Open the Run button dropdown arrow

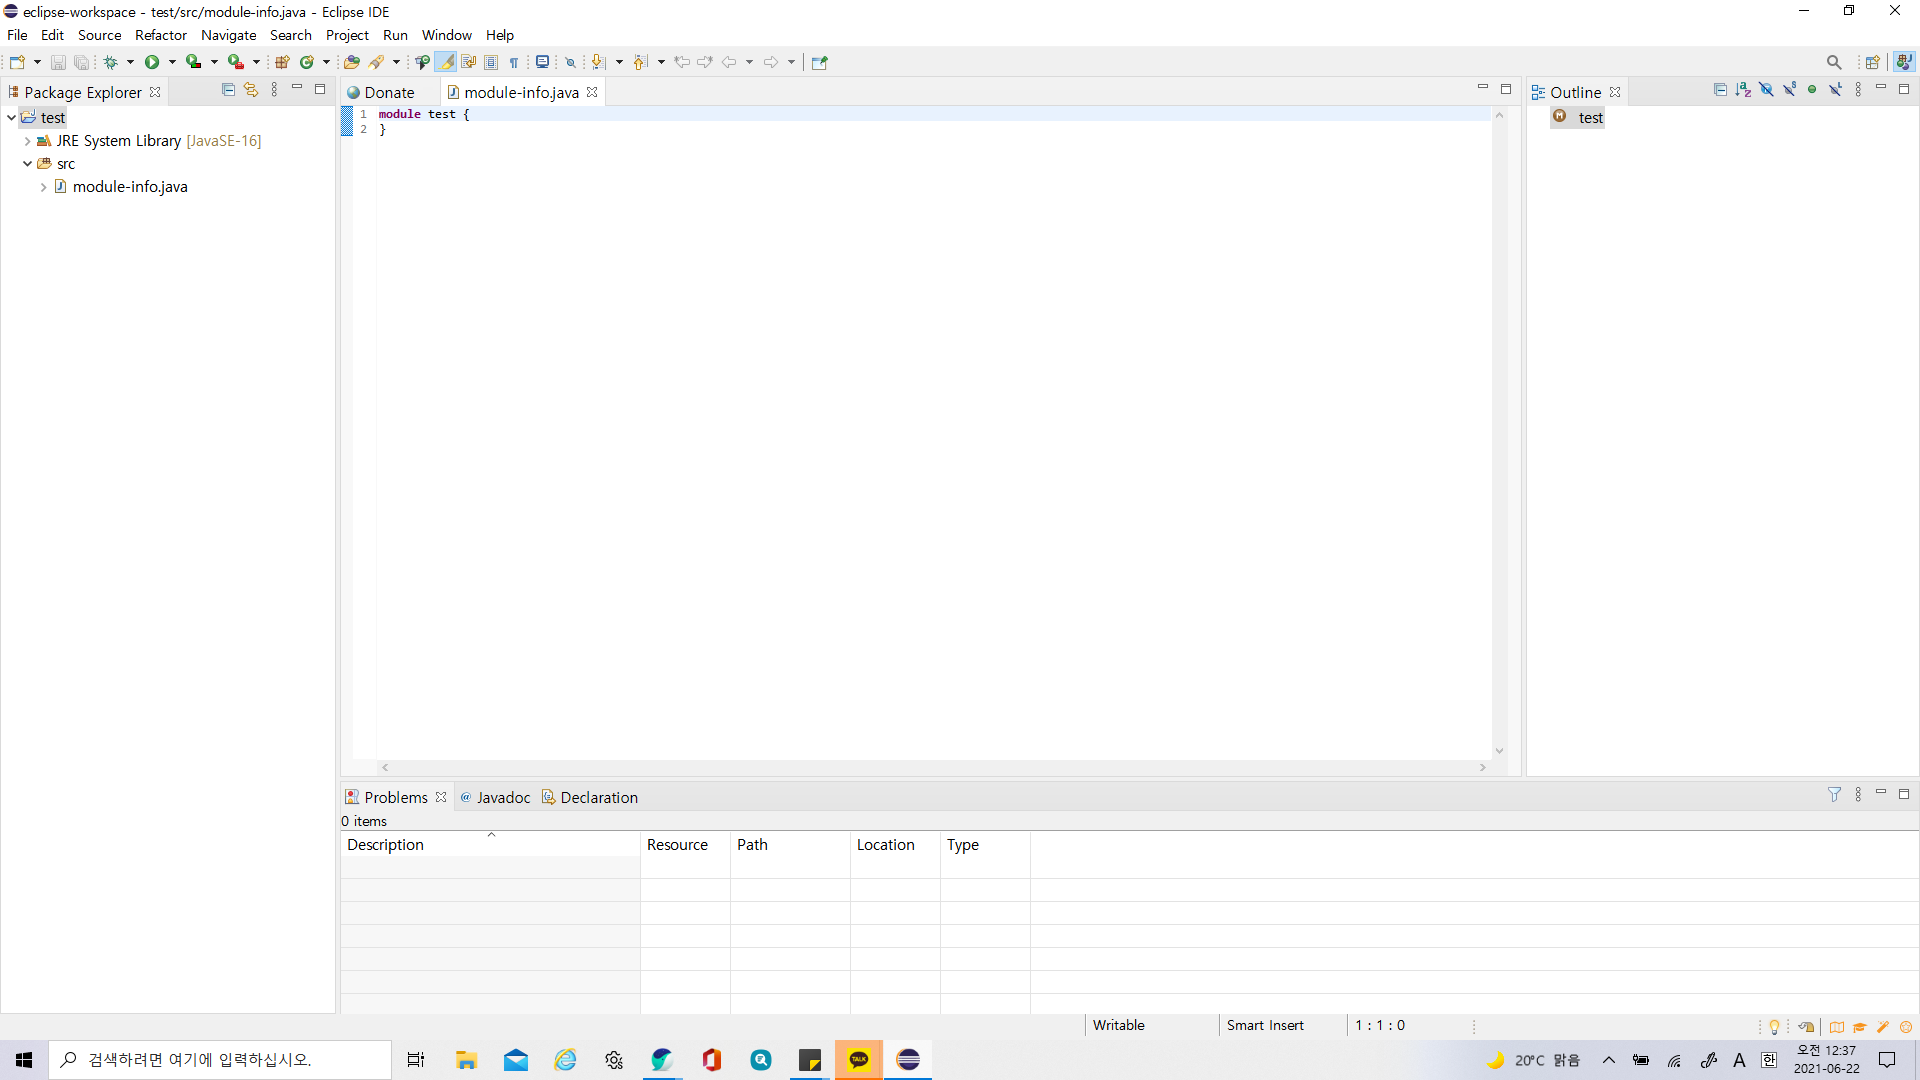point(172,62)
